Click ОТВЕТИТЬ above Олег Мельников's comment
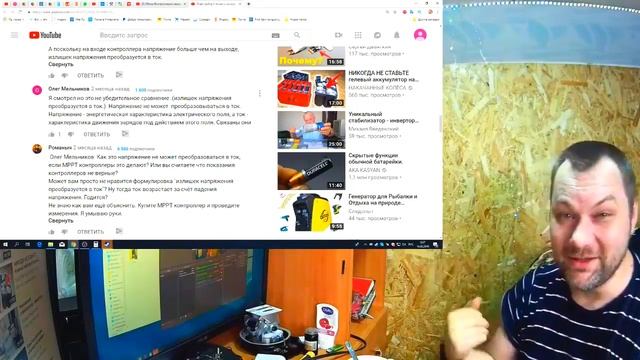 point(91,76)
